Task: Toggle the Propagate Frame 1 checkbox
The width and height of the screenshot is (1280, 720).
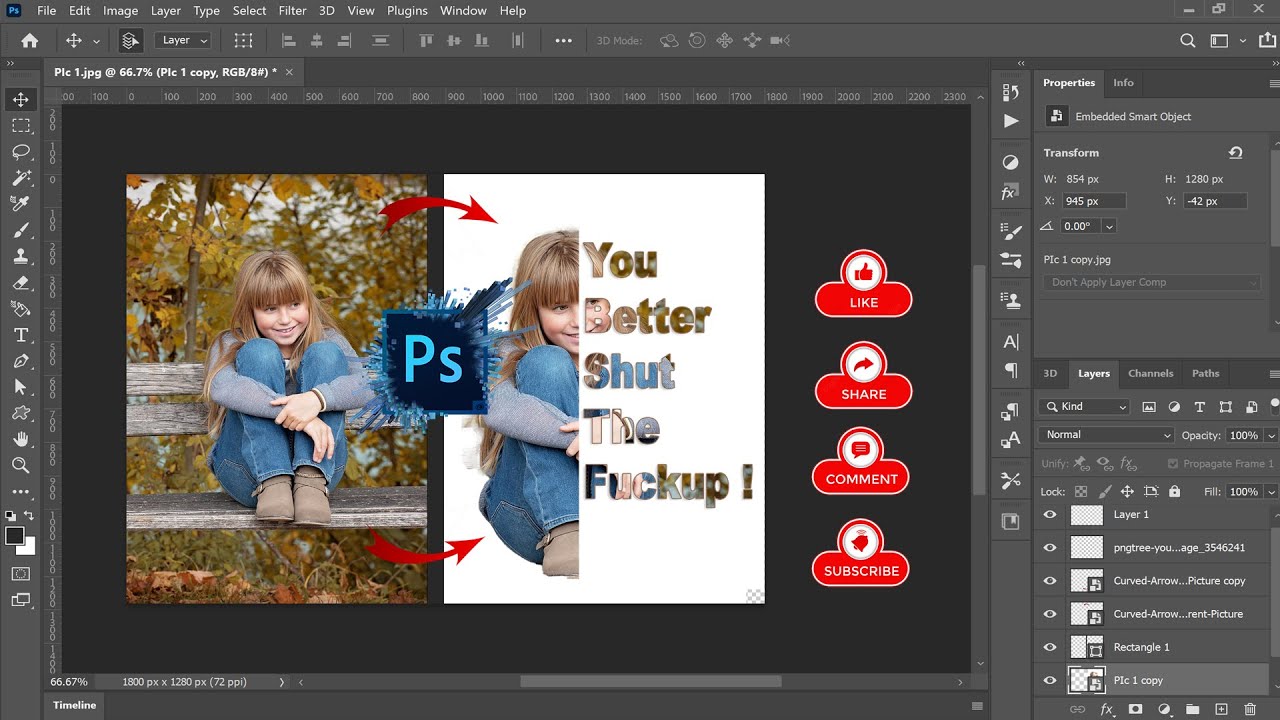Action: coord(1172,464)
